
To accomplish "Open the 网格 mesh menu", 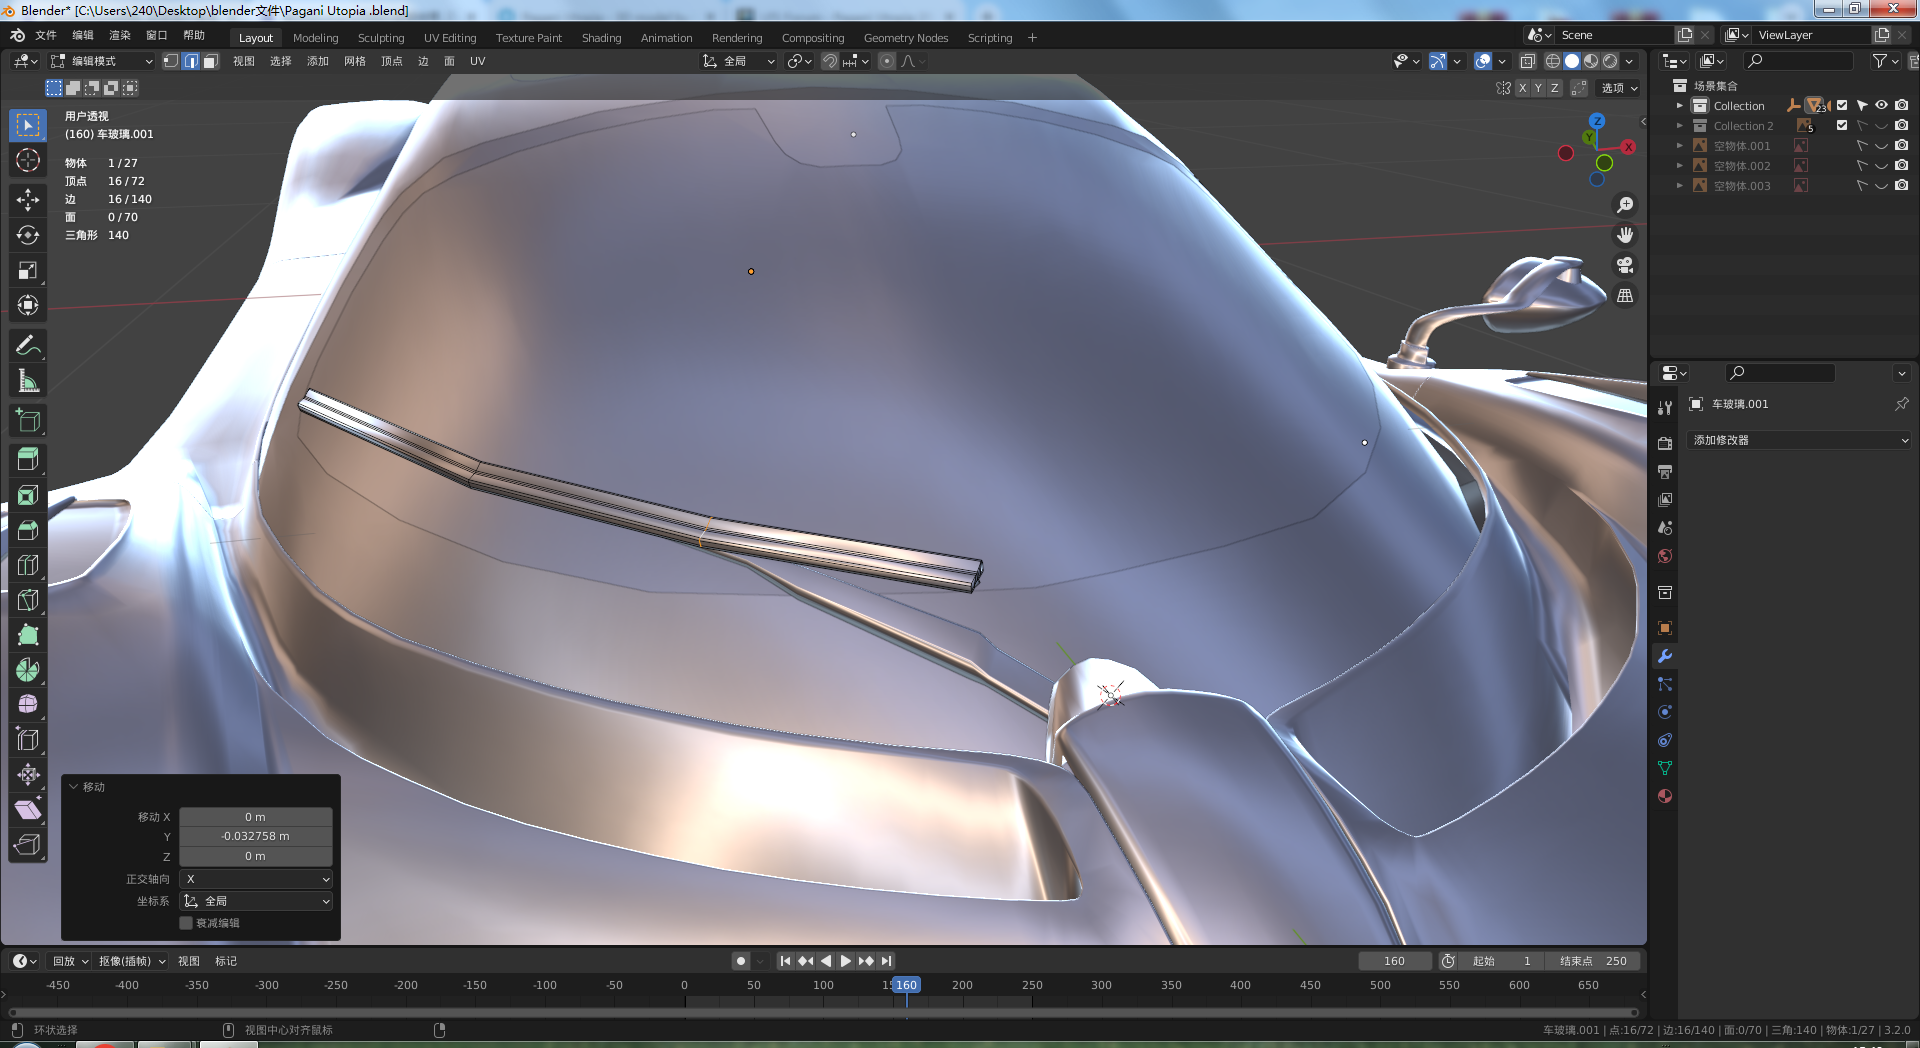I will (355, 61).
